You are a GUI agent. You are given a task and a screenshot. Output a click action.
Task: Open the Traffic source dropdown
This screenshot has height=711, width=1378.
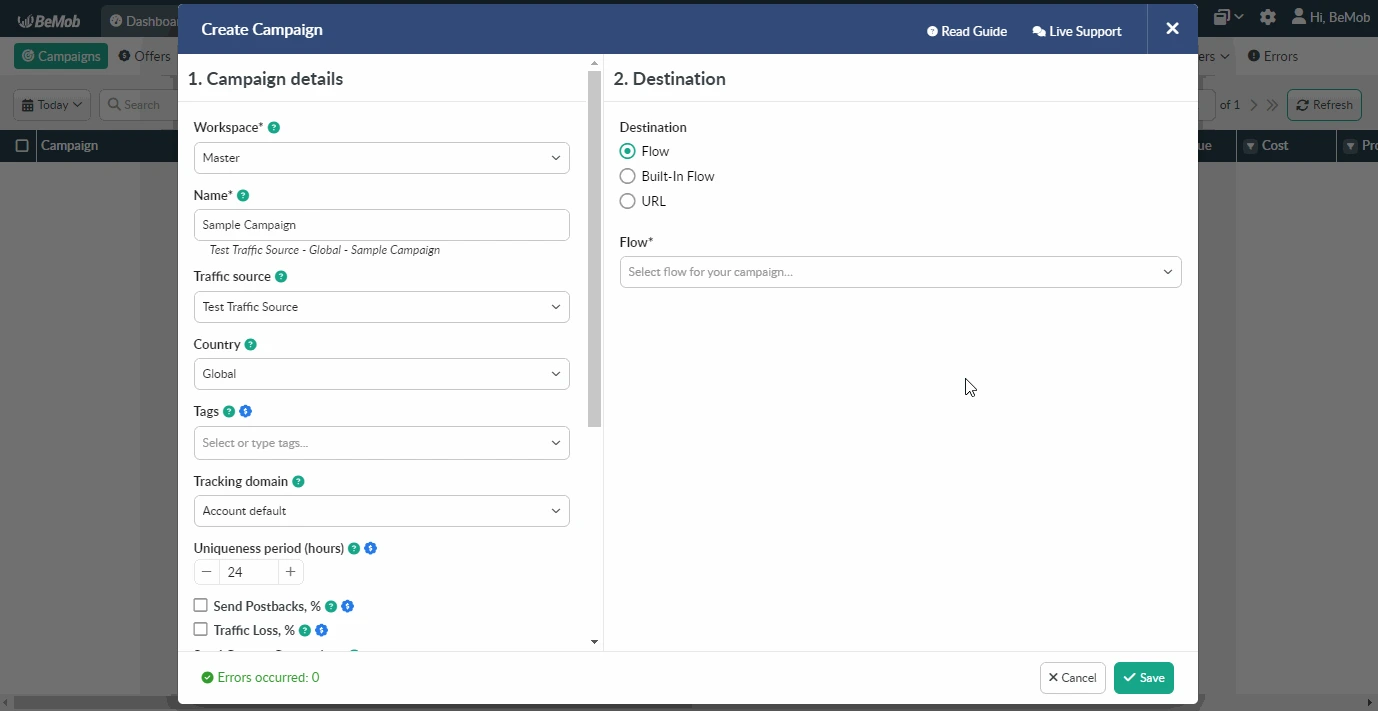tap(381, 307)
